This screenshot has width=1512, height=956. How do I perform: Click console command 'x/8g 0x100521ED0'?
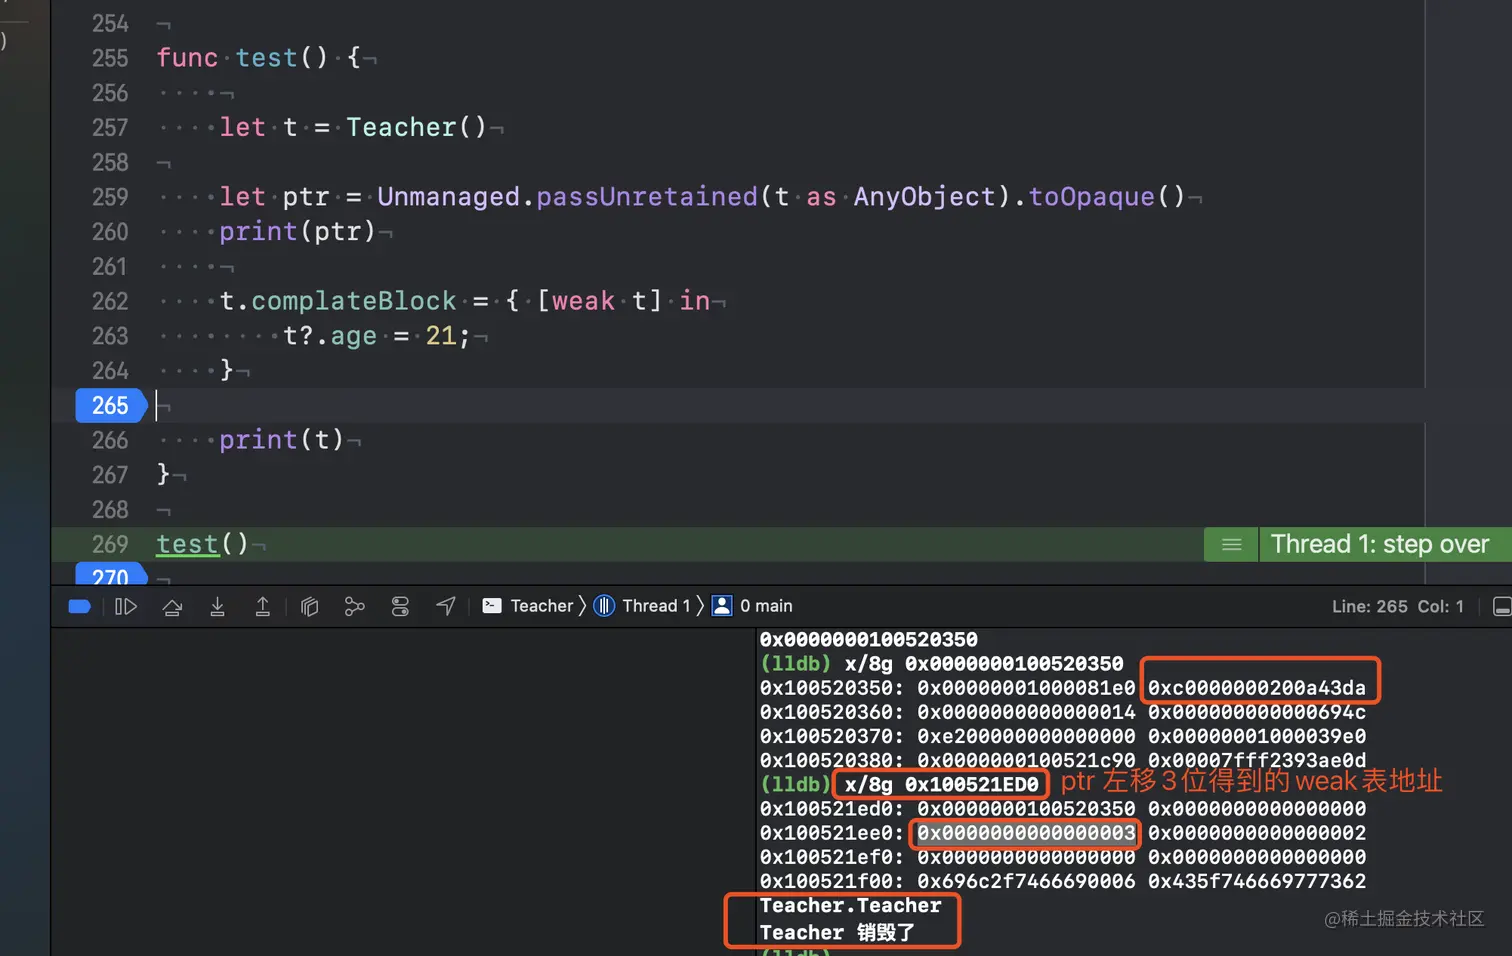942,785
